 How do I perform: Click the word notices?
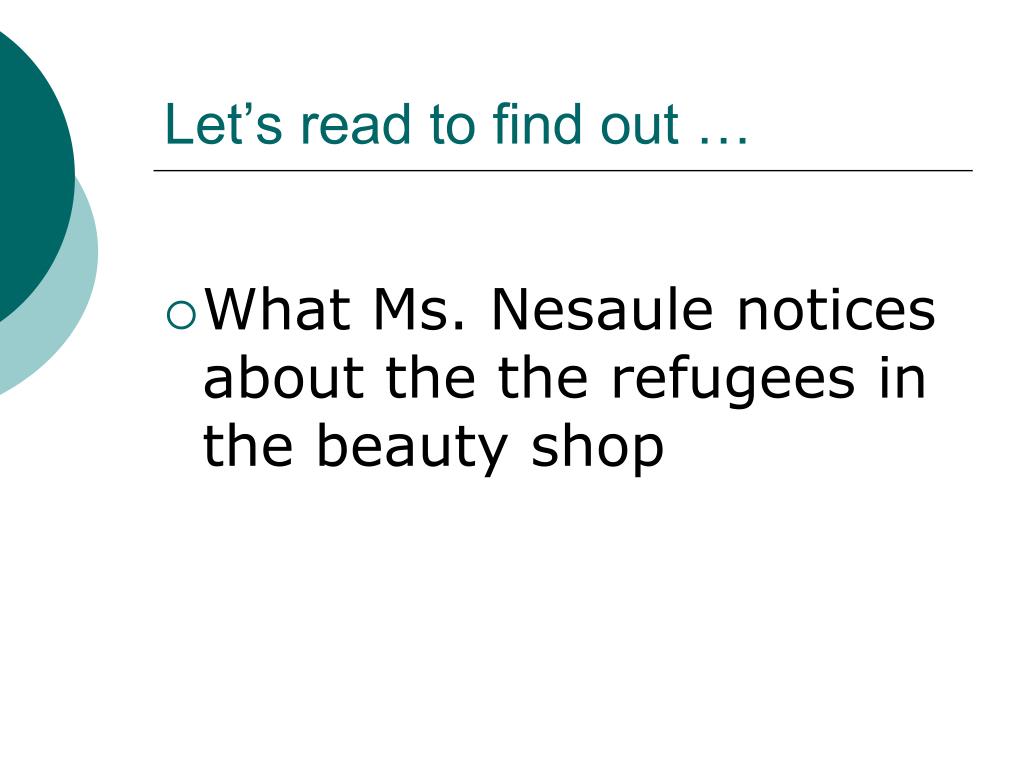837,309
